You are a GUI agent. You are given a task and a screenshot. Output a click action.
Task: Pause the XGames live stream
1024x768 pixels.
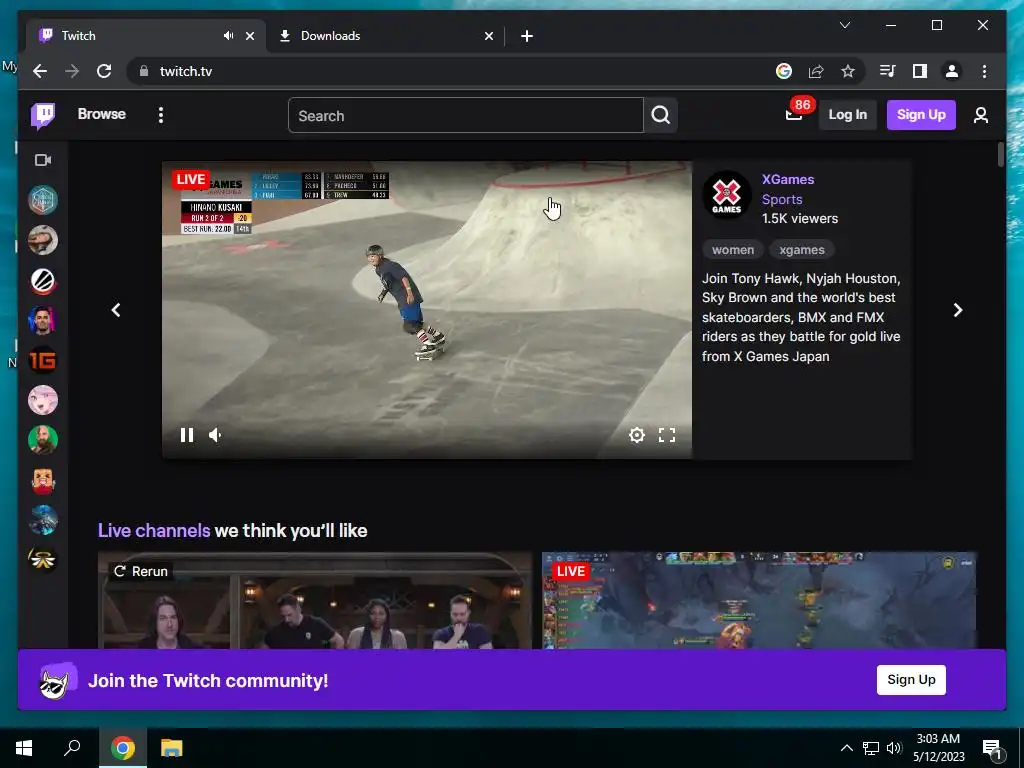click(187, 435)
